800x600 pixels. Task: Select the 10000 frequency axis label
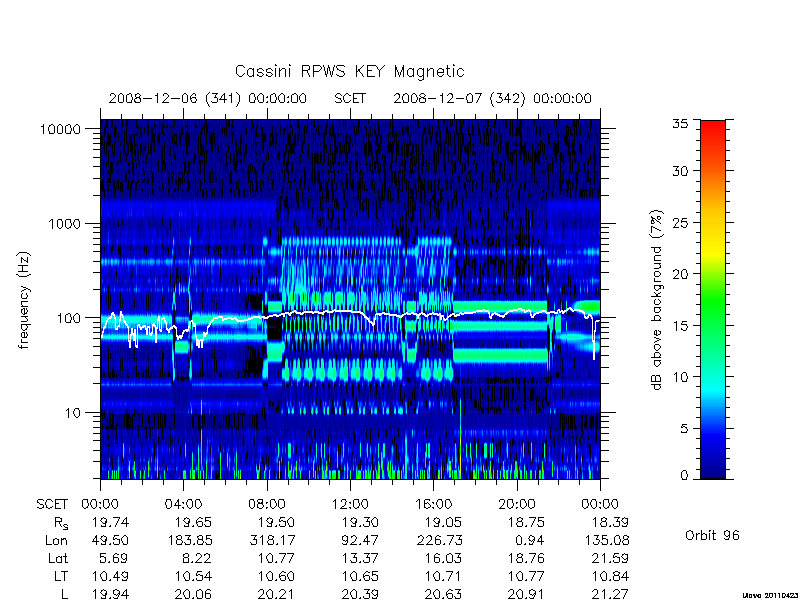(60, 129)
